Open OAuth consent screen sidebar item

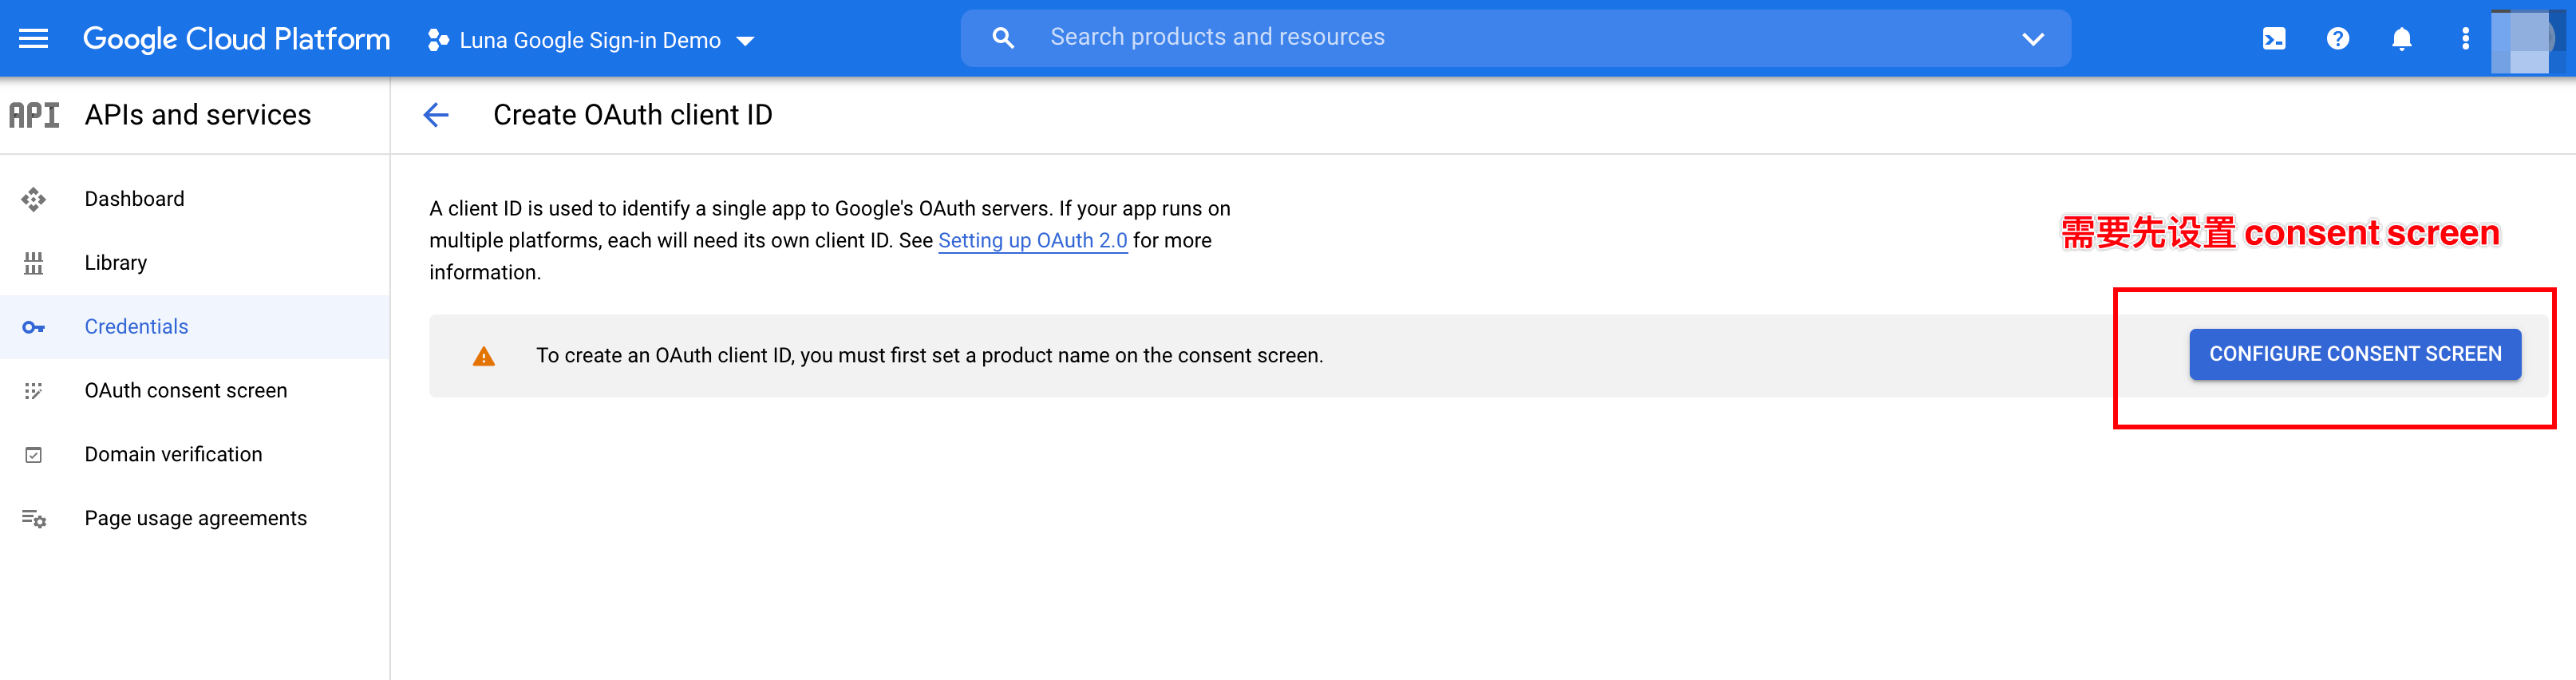click(x=195, y=391)
